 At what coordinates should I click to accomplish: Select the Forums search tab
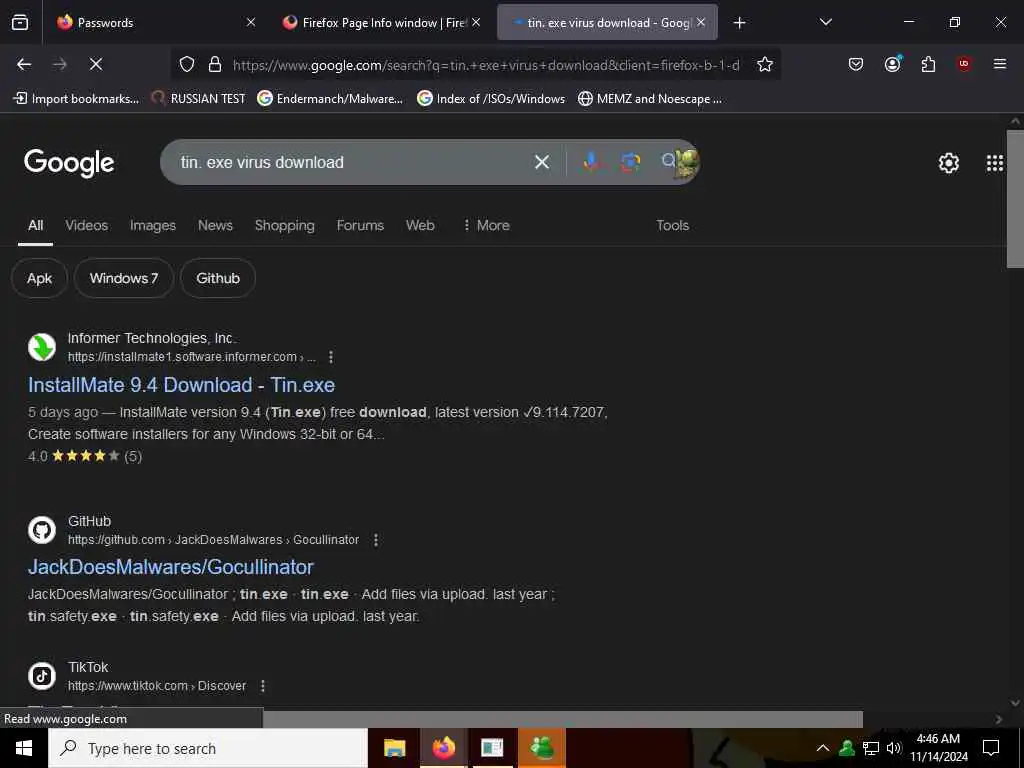coord(360,225)
